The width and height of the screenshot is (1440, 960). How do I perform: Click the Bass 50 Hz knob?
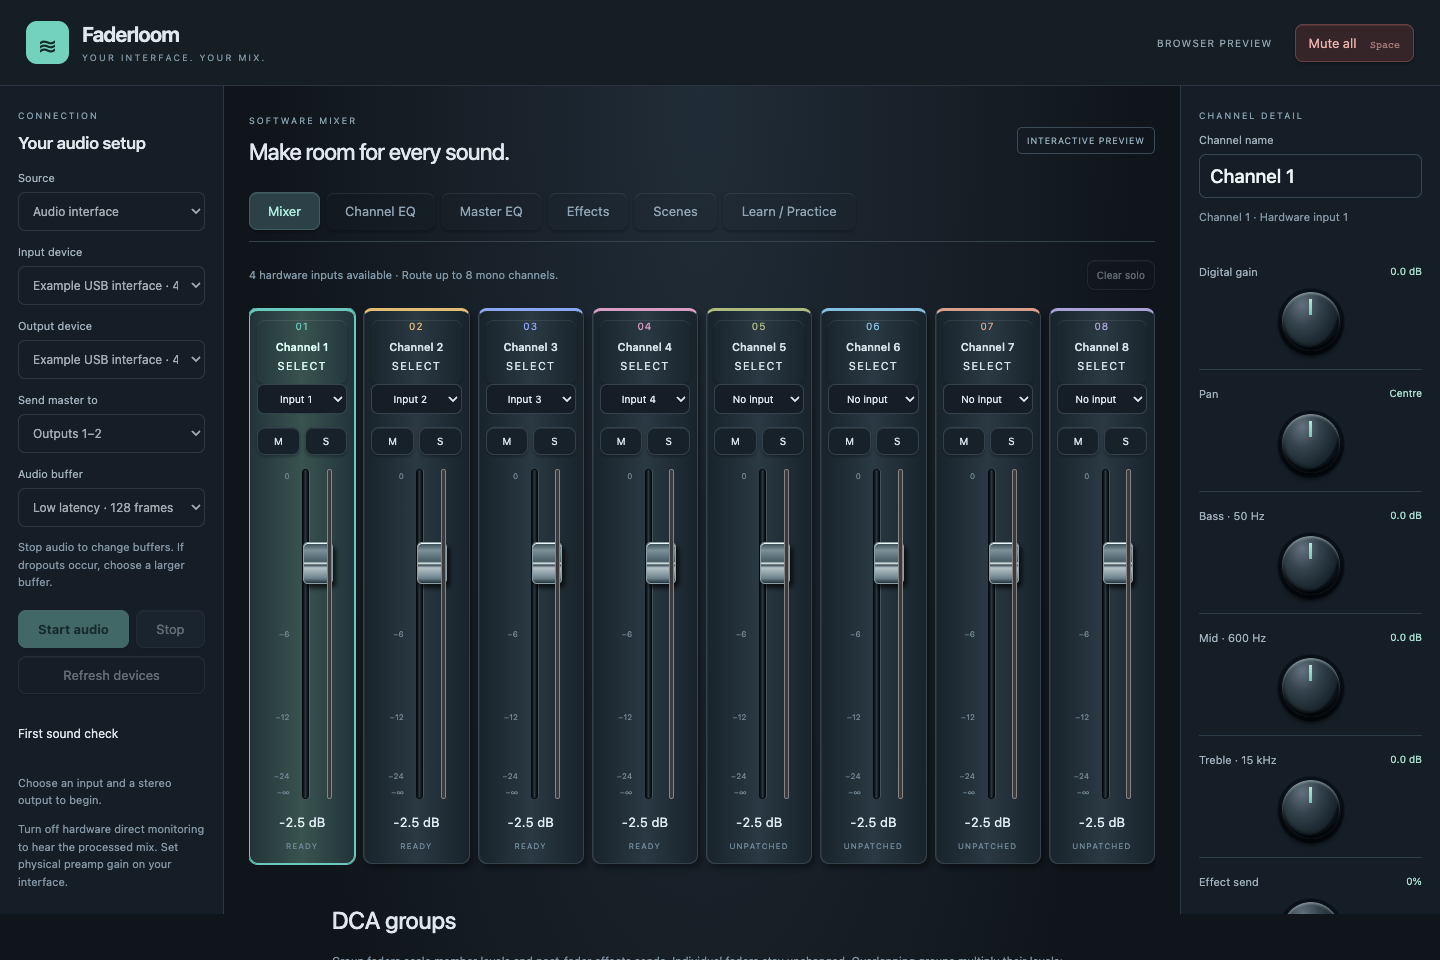click(1310, 565)
